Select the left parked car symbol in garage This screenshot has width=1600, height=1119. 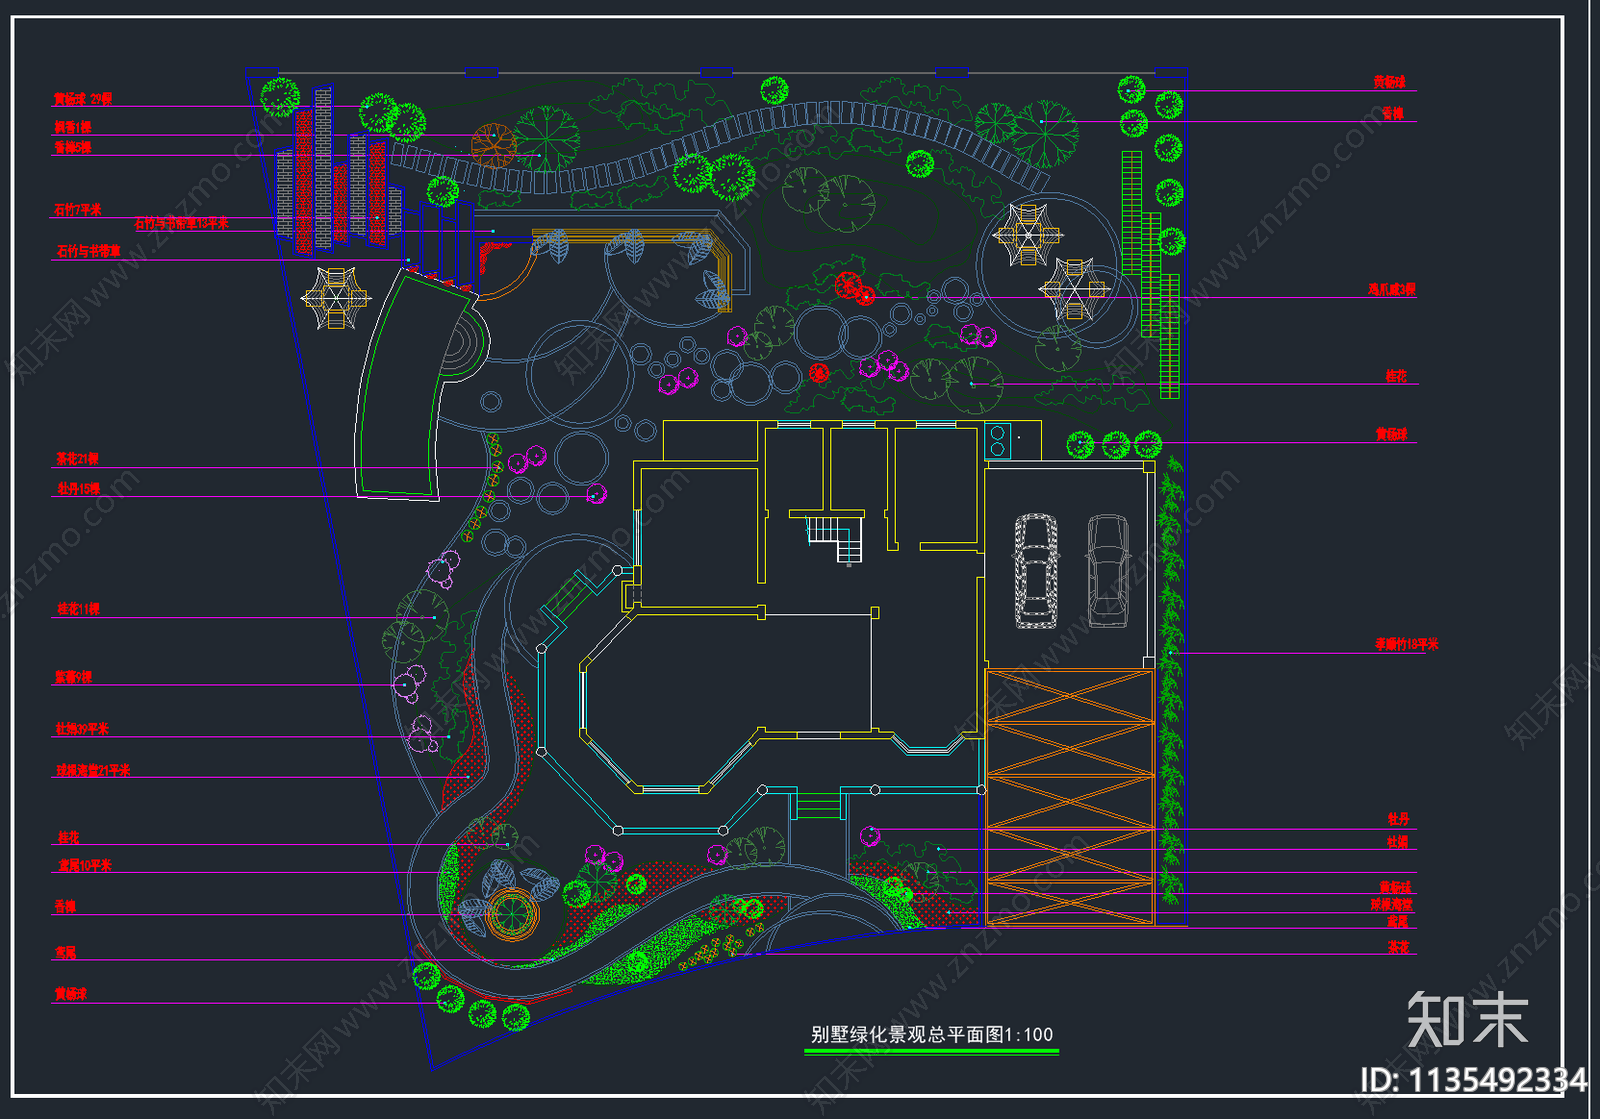(x=1036, y=571)
